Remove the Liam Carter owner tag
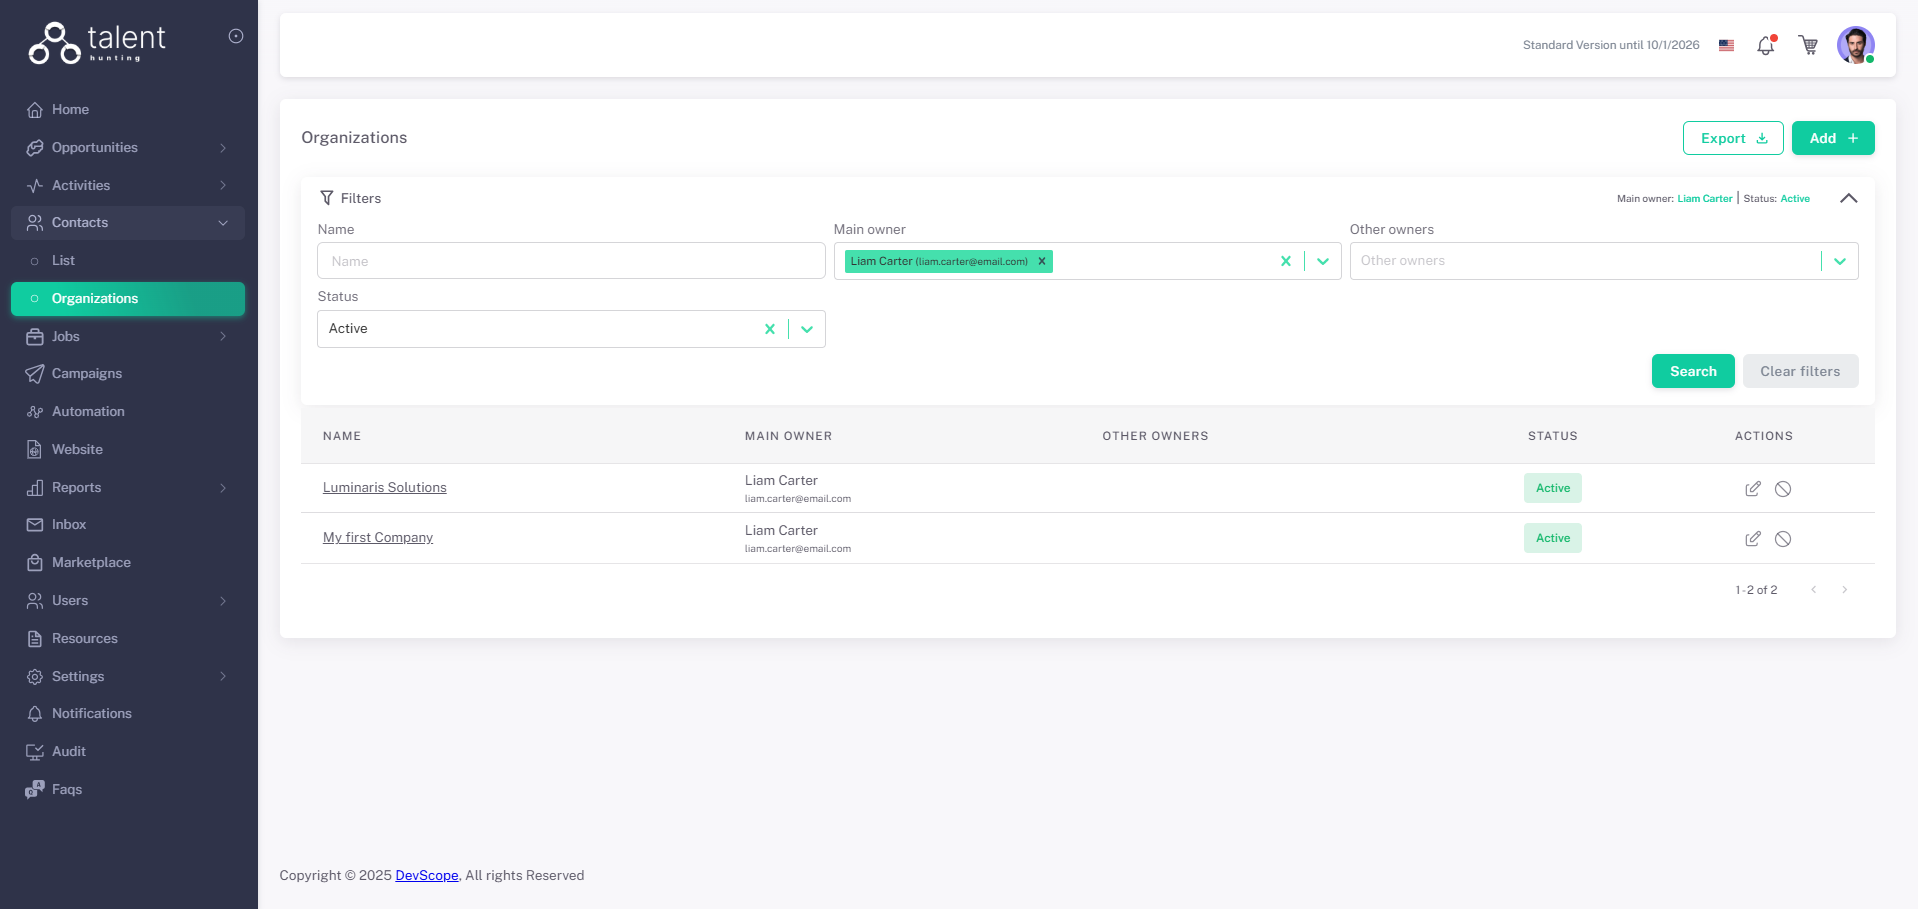This screenshot has width=1918, height=909. pyautogui.click(x=1041, y=261)
